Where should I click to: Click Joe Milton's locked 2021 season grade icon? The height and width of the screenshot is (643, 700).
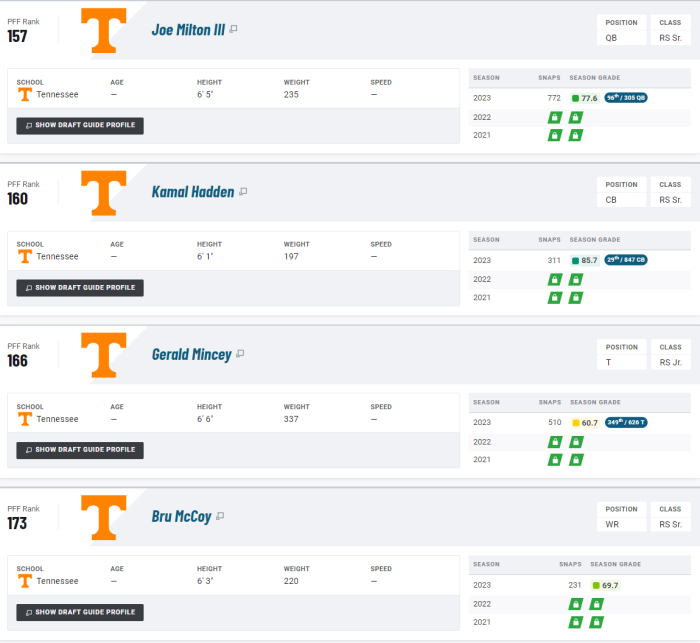click(x=576, y=135)
